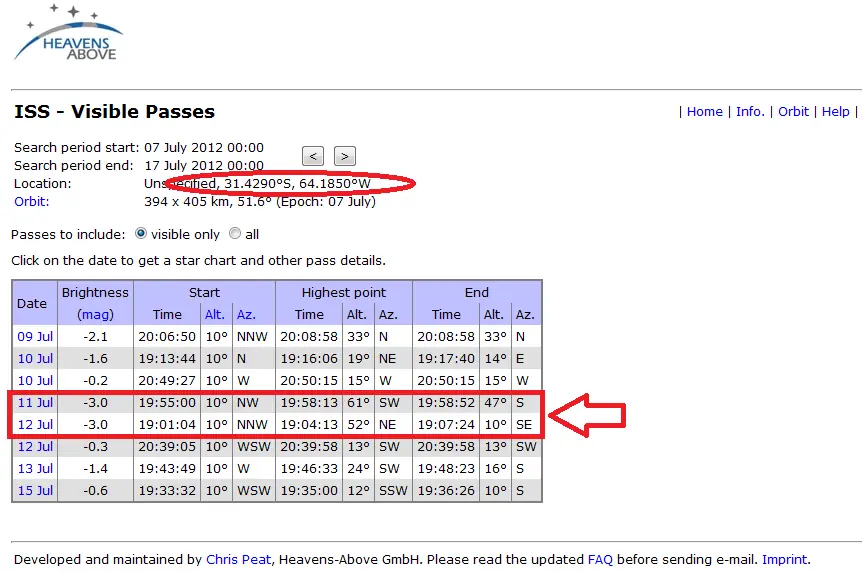
Task: Click search start 07 July 2012 00:00
Action: click(x=204, y=148)
